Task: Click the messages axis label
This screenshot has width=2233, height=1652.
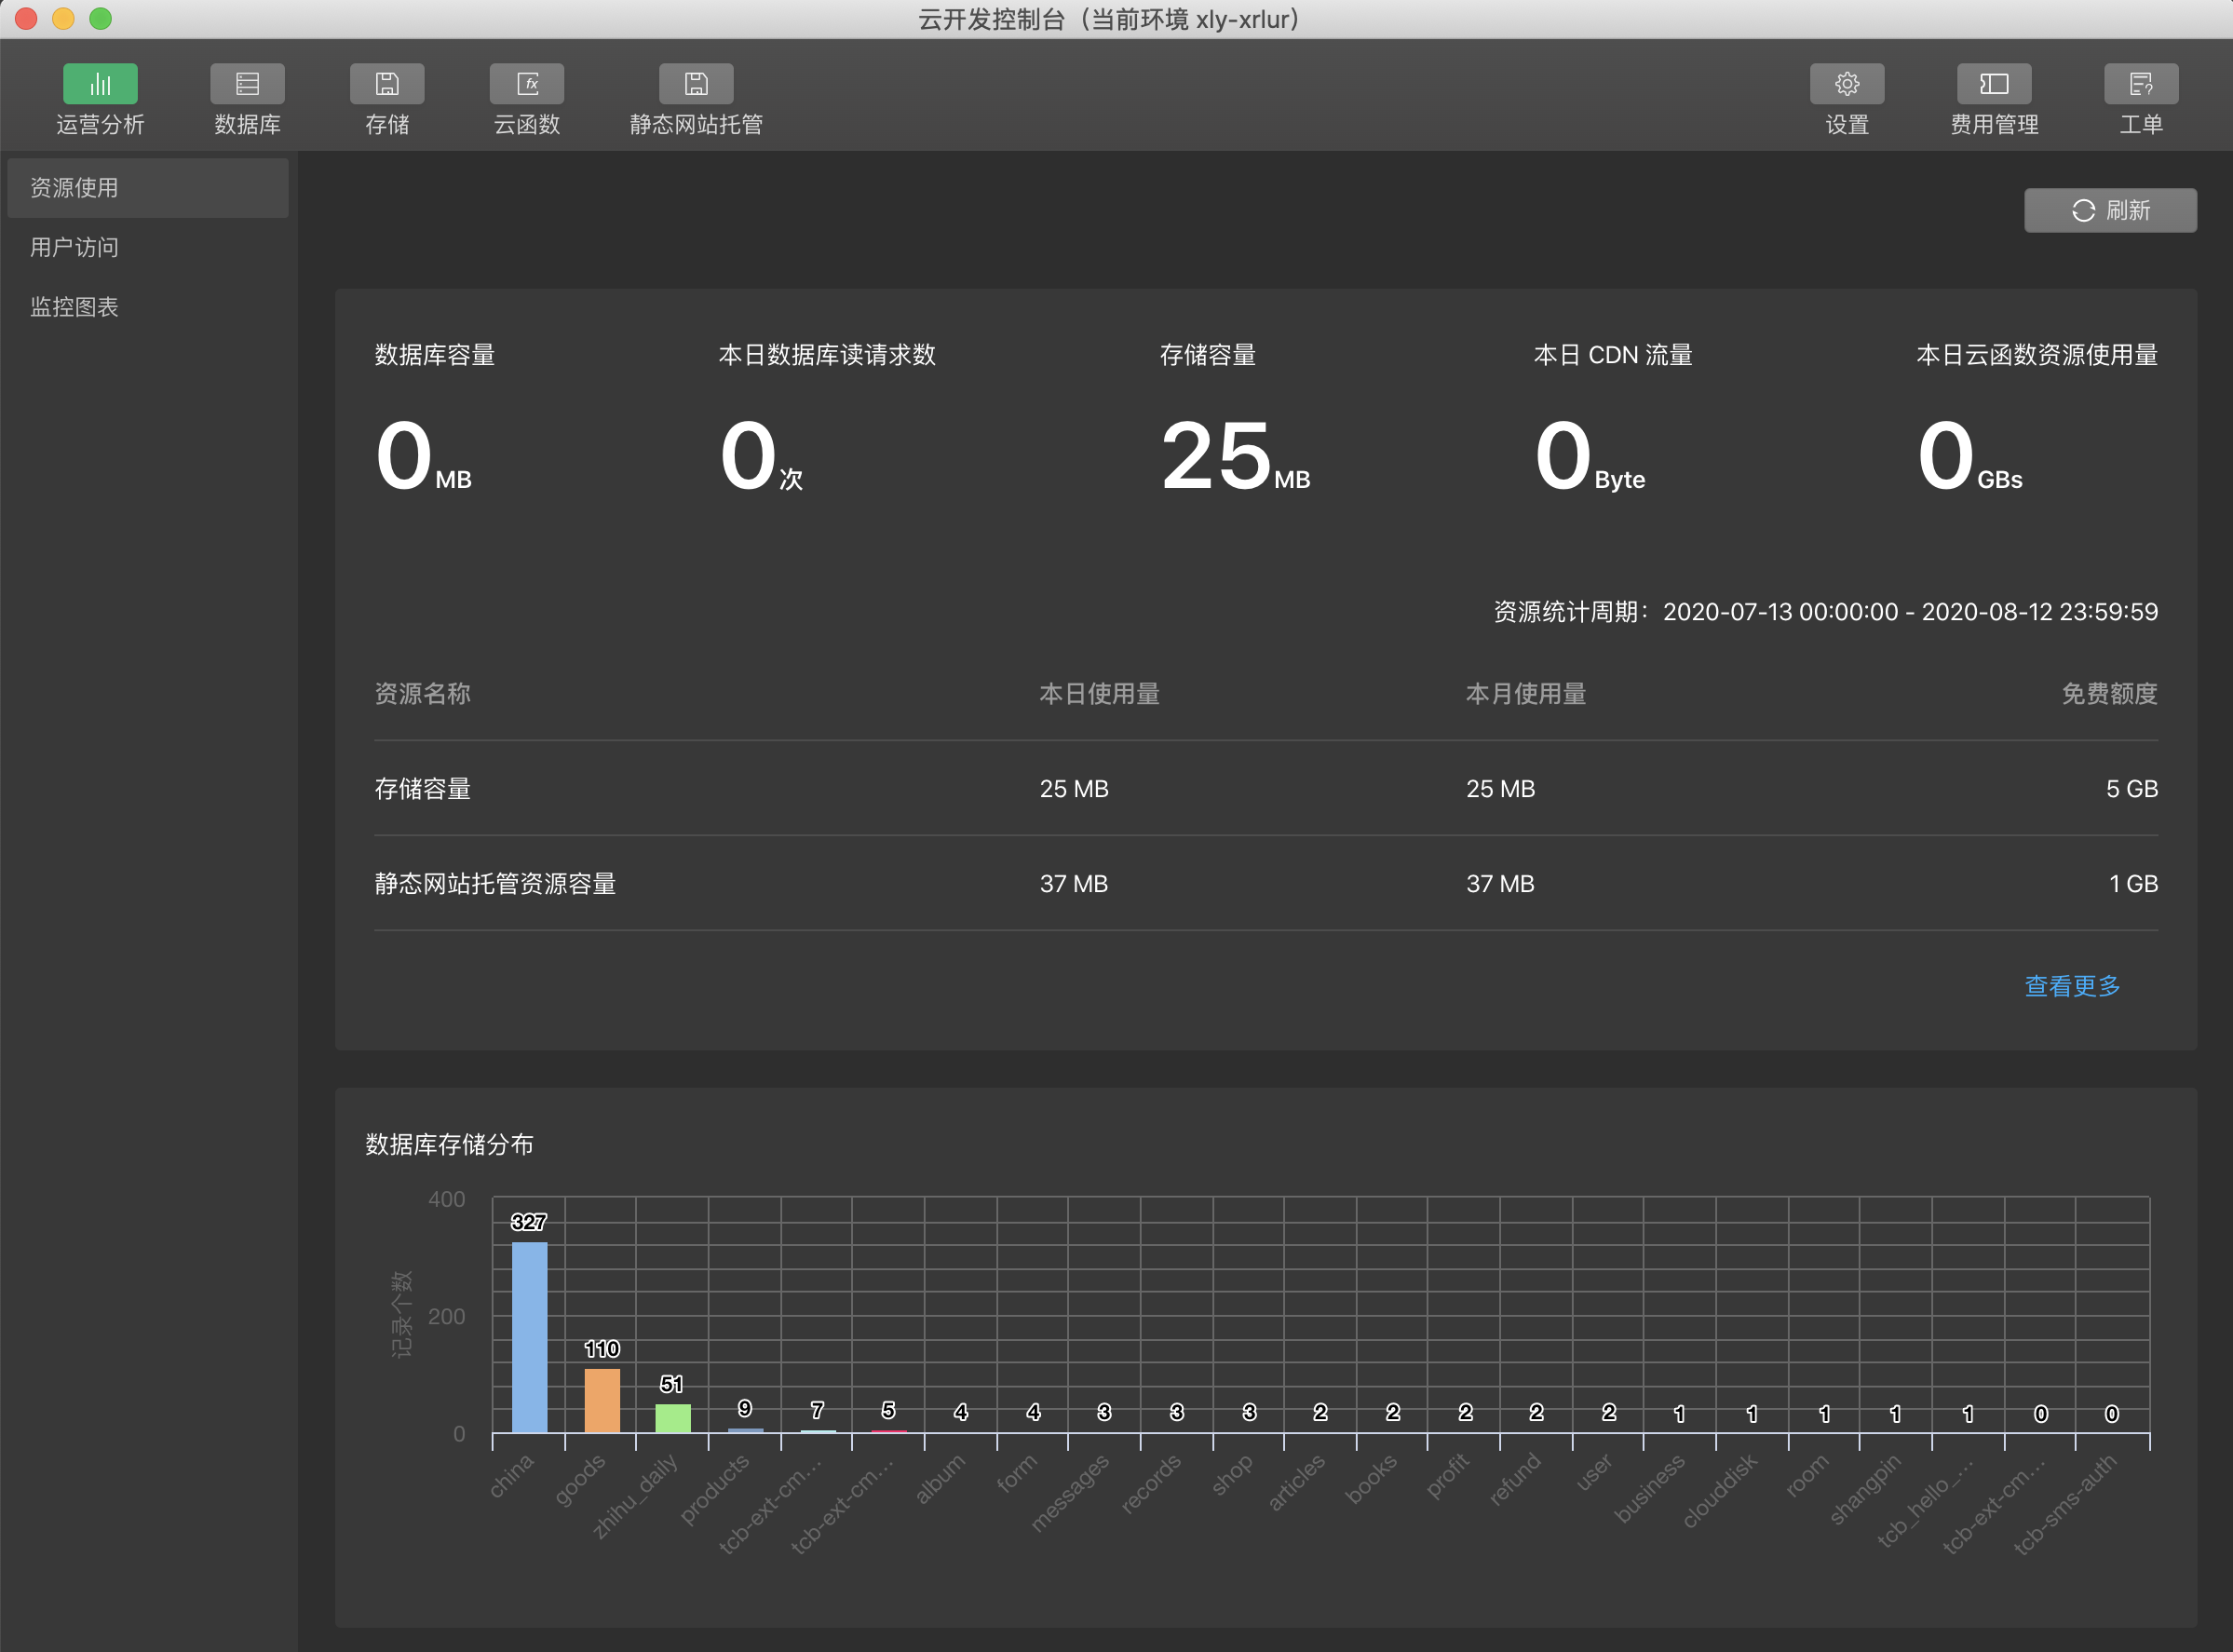Action: point(1069,1493)
